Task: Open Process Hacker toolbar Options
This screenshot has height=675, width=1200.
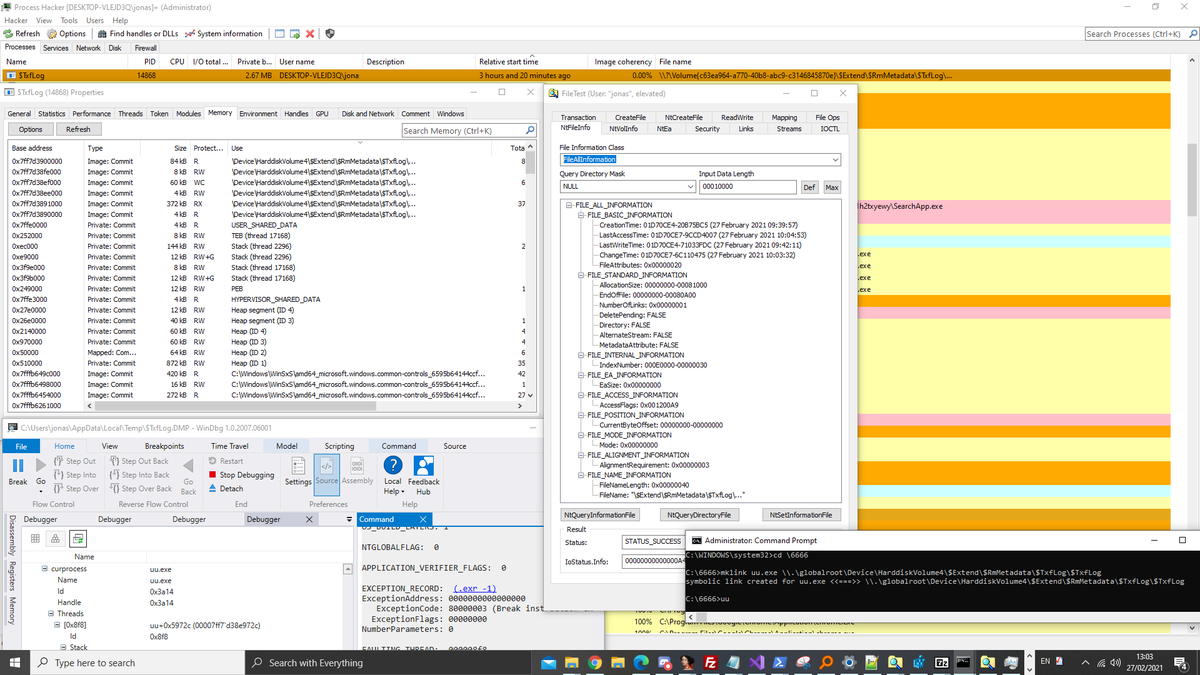Action: [x=66, y=33]
